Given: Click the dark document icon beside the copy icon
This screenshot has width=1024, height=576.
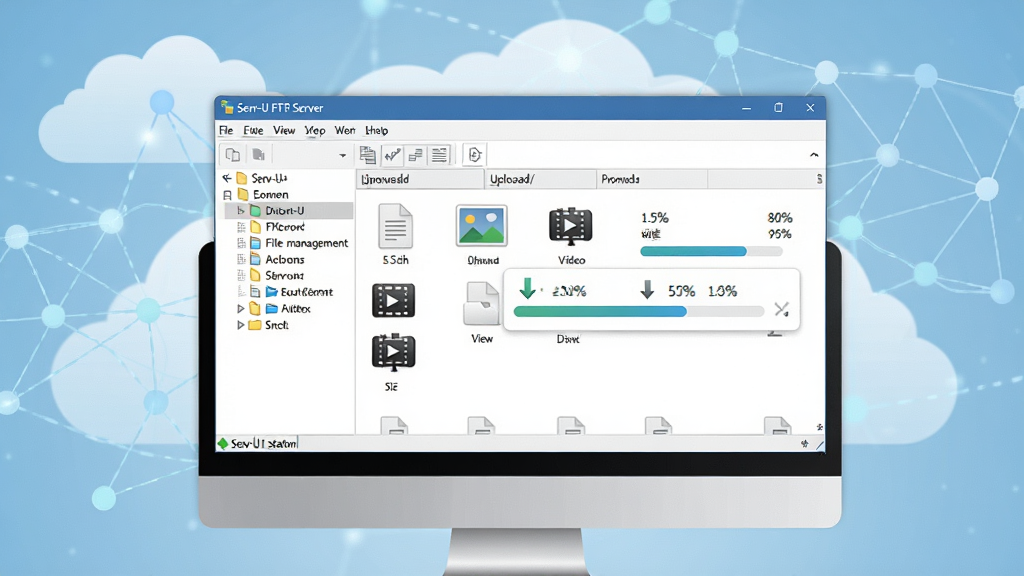Looking at the screenshot, I should (259, 155).
